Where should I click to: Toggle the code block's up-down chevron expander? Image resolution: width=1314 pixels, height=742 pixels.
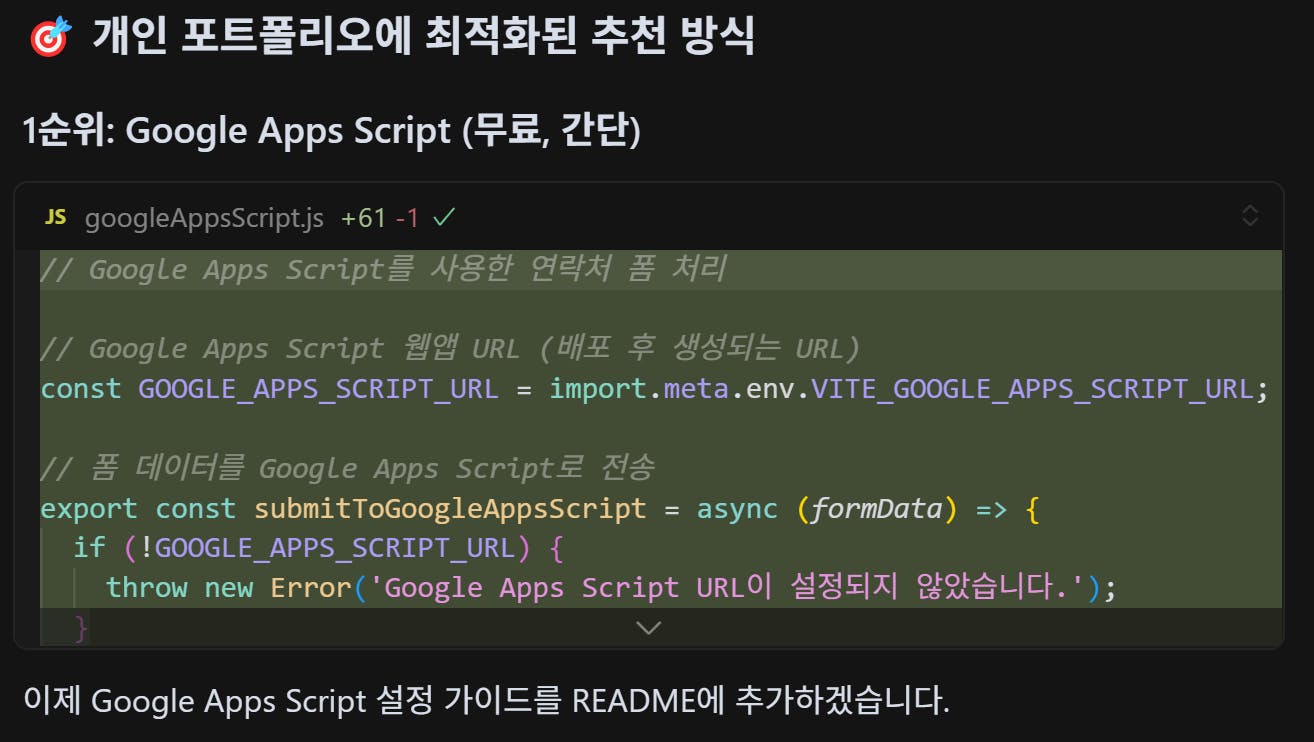pyautogui.click(x=1250, y=215)
